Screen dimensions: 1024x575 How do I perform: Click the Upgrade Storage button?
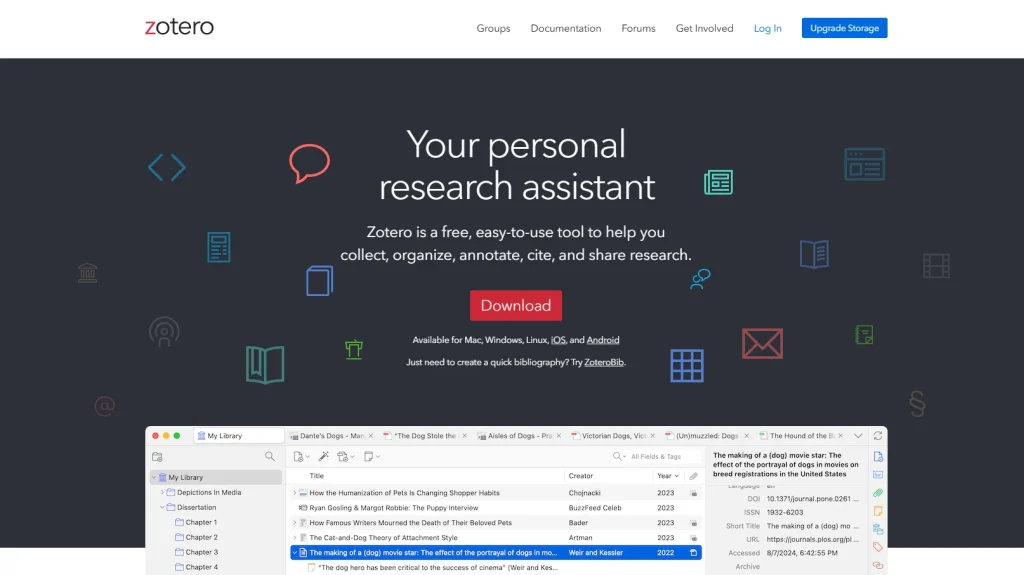pos(844,28)
